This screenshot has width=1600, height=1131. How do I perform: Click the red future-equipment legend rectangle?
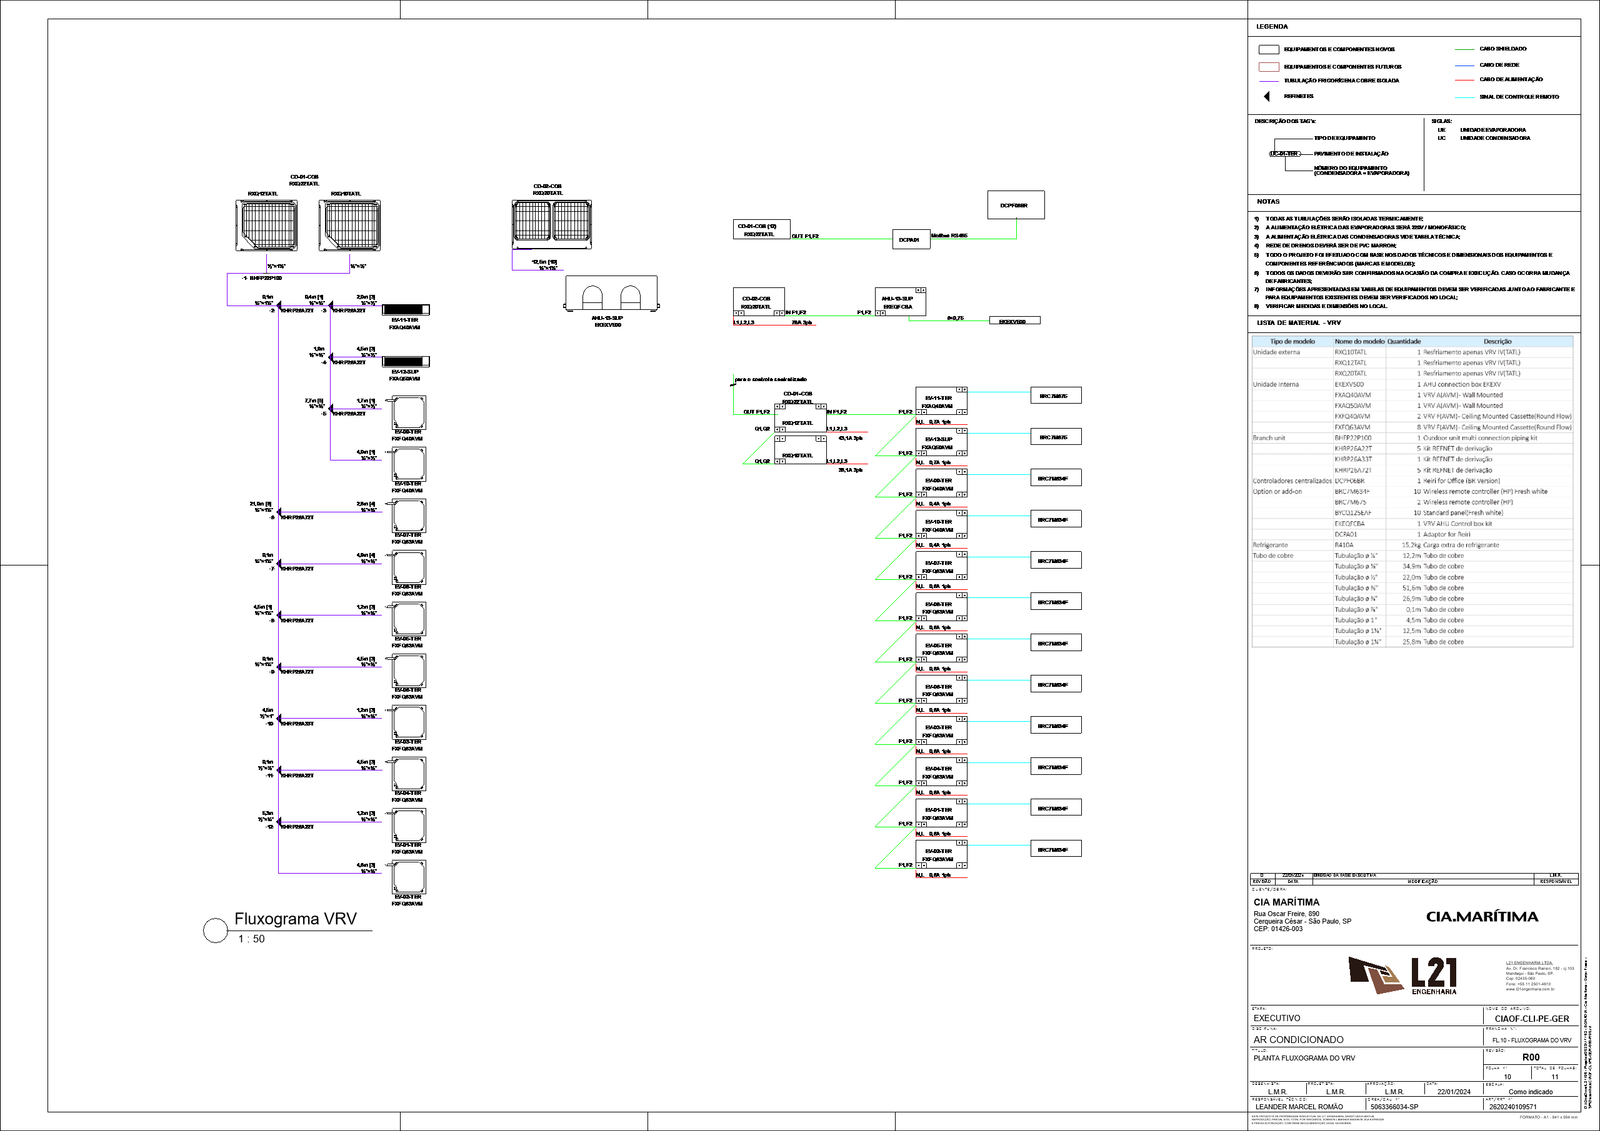[x=1268, y=66]
